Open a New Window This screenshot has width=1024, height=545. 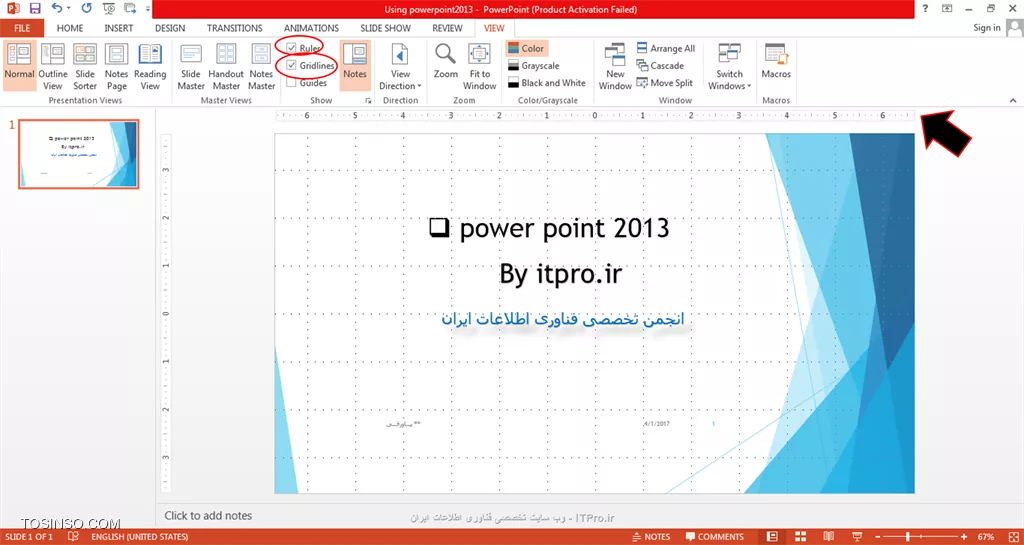[x=615, y=66]
